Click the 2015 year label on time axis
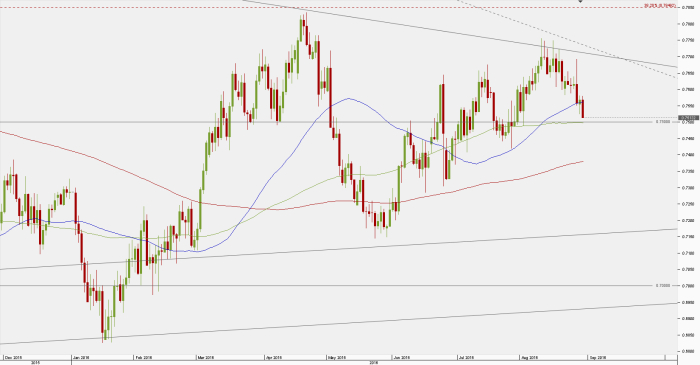The height and width of the screenshot is (365, 700). point(35,363)
